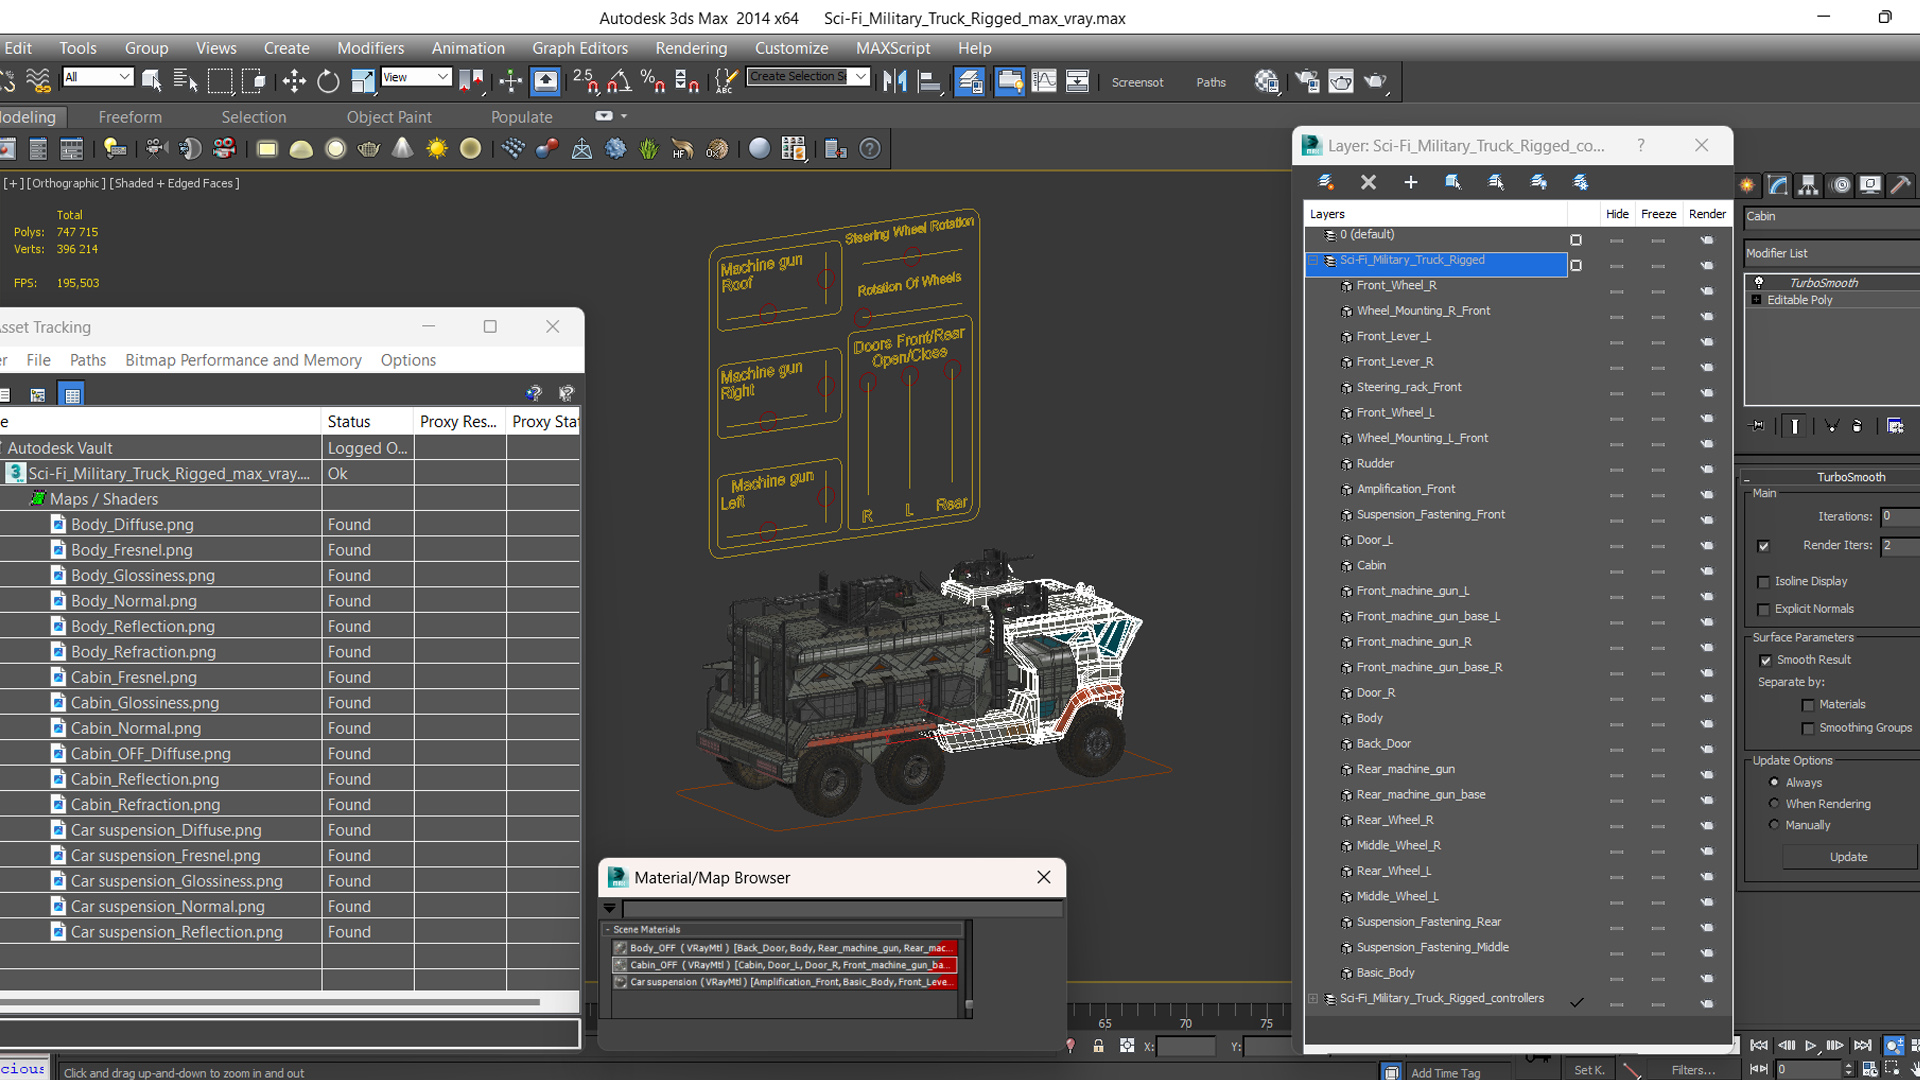Click the table view icon in Asset Tracking

[72, 395]
